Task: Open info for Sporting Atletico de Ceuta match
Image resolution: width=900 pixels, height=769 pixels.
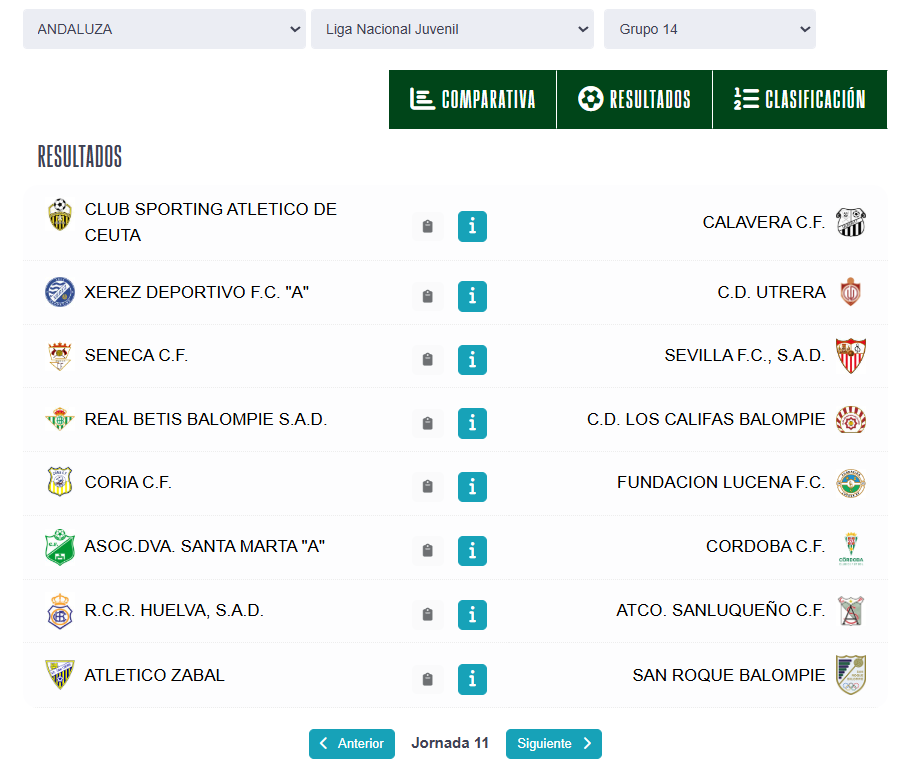Action: tap(472, 226)
